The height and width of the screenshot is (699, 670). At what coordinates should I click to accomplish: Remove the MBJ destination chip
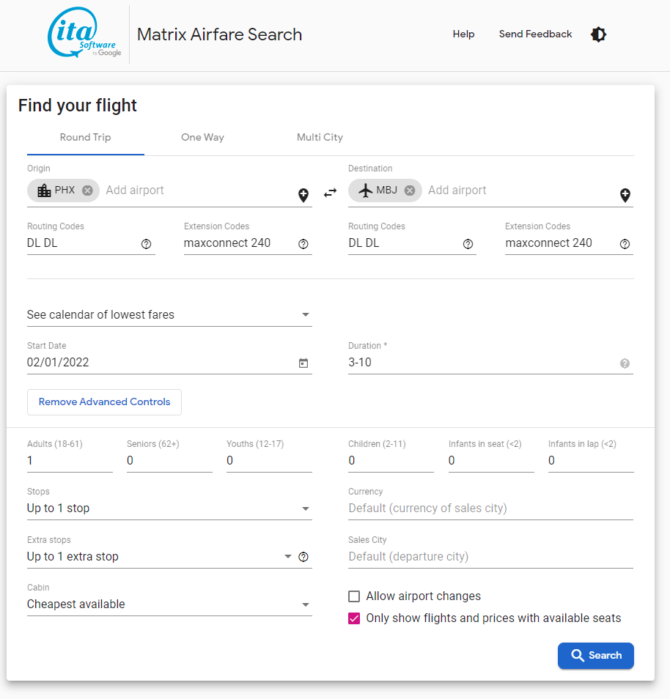[x=410, y=190]
